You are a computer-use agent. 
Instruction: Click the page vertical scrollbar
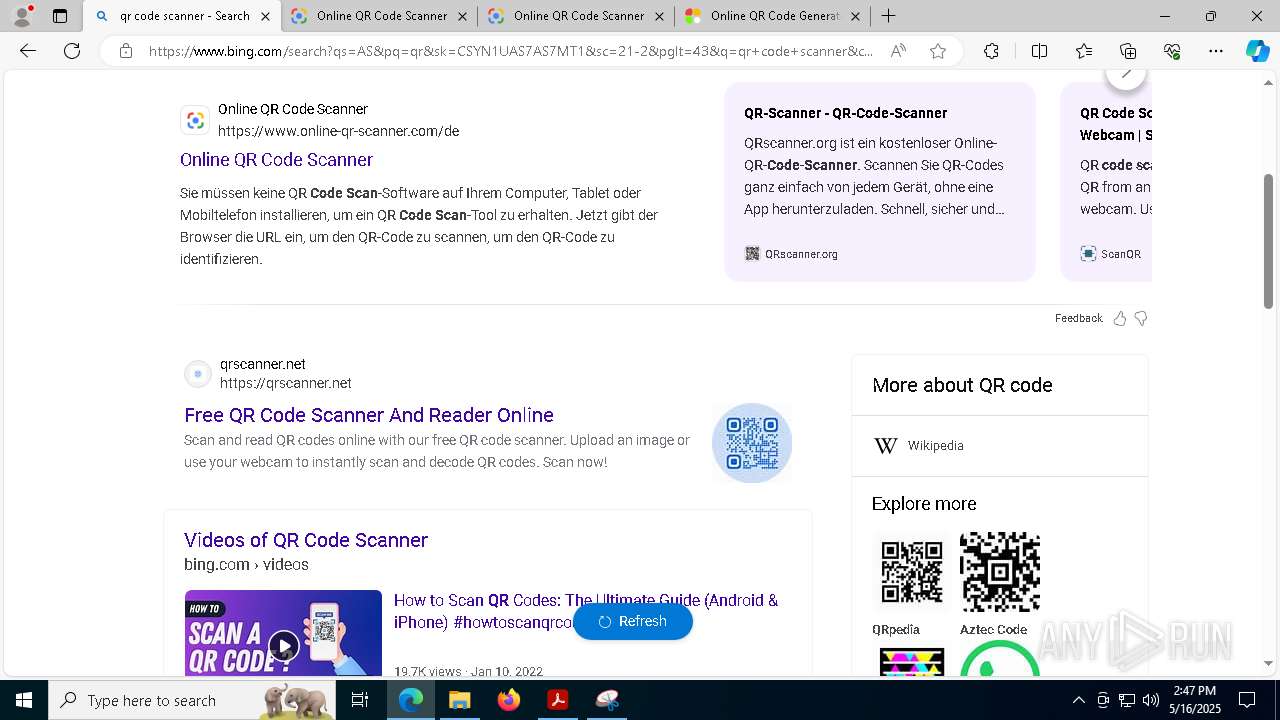click(x=1269, y=241)
